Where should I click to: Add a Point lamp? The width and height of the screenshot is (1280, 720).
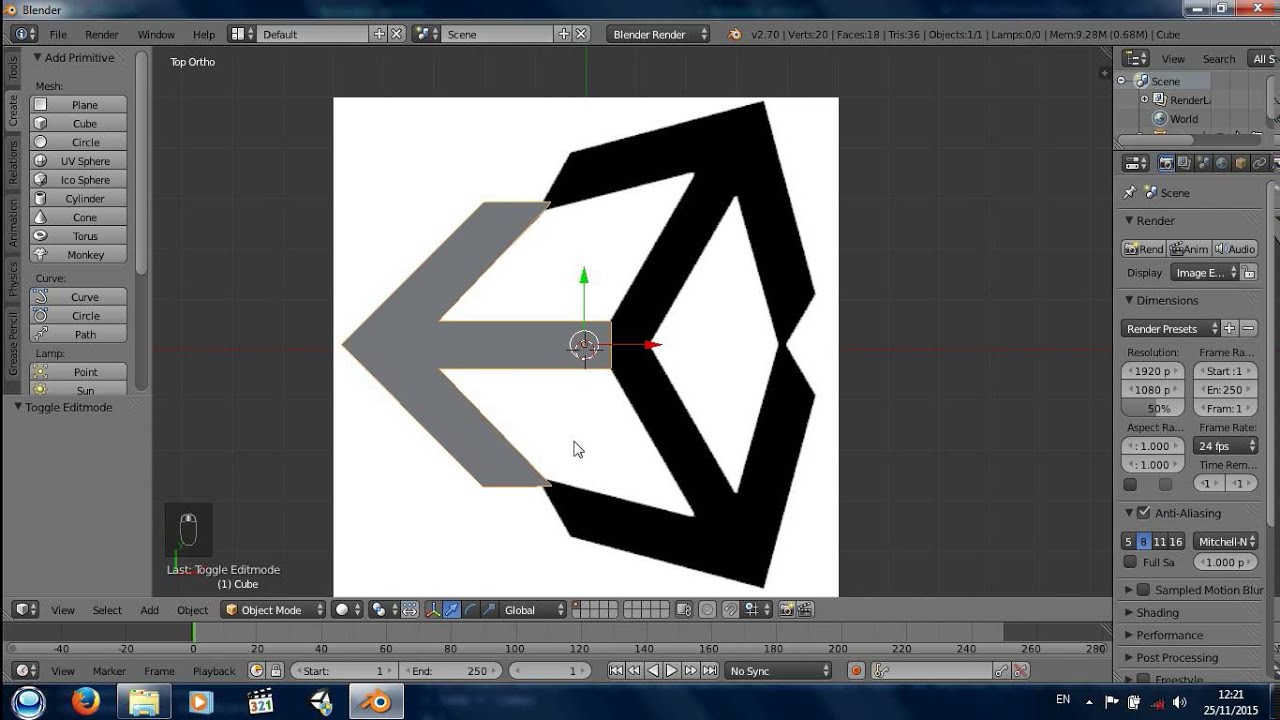(78, 372)
